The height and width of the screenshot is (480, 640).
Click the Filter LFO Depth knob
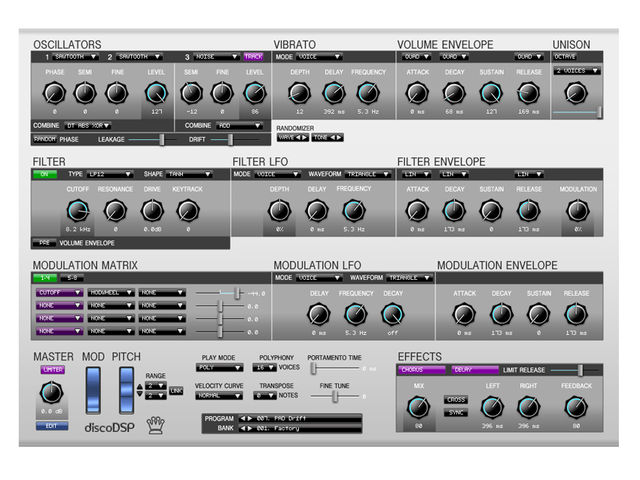point(279,211)
